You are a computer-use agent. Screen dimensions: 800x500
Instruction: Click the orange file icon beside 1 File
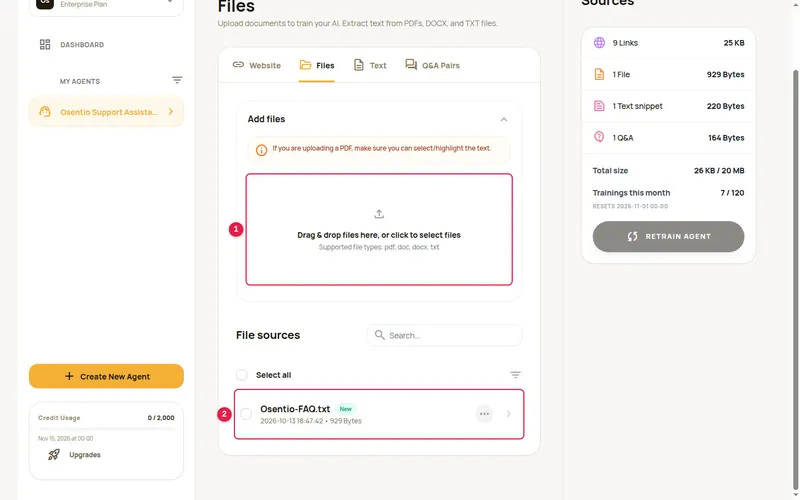point(599,74)
